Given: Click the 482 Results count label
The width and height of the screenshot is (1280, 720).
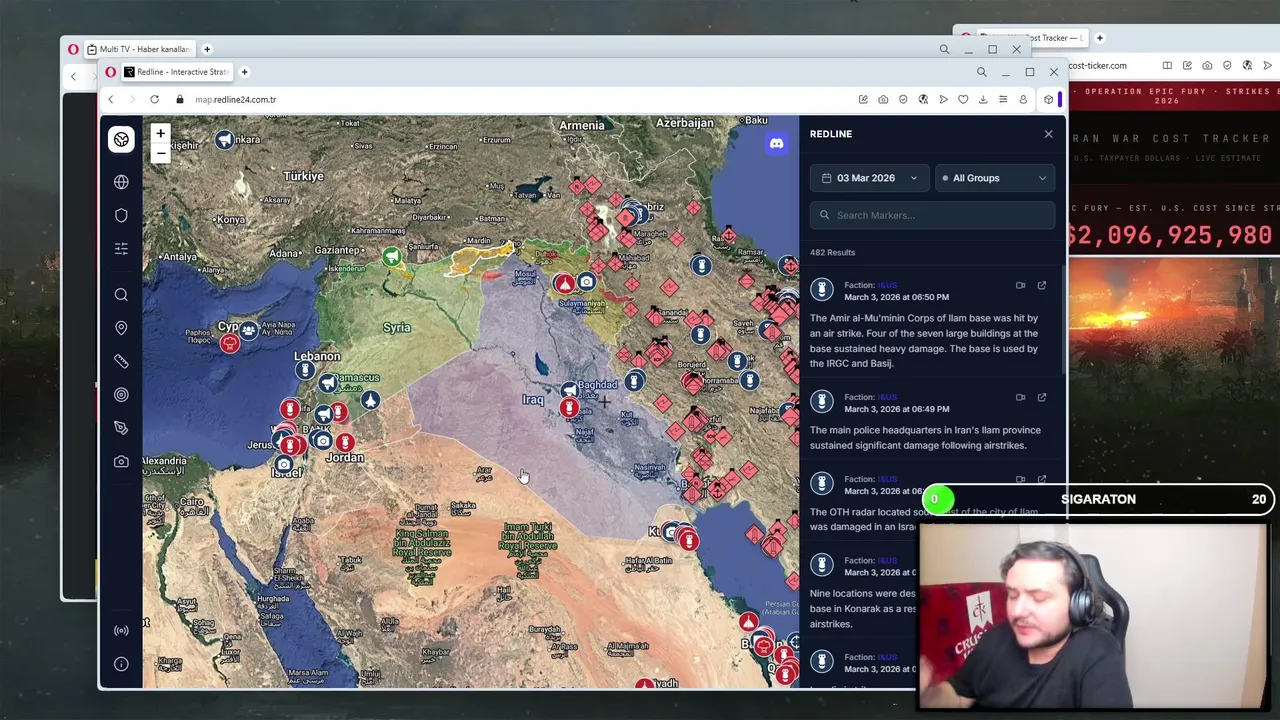Looking at the screenshot, I should click(832, 252).
